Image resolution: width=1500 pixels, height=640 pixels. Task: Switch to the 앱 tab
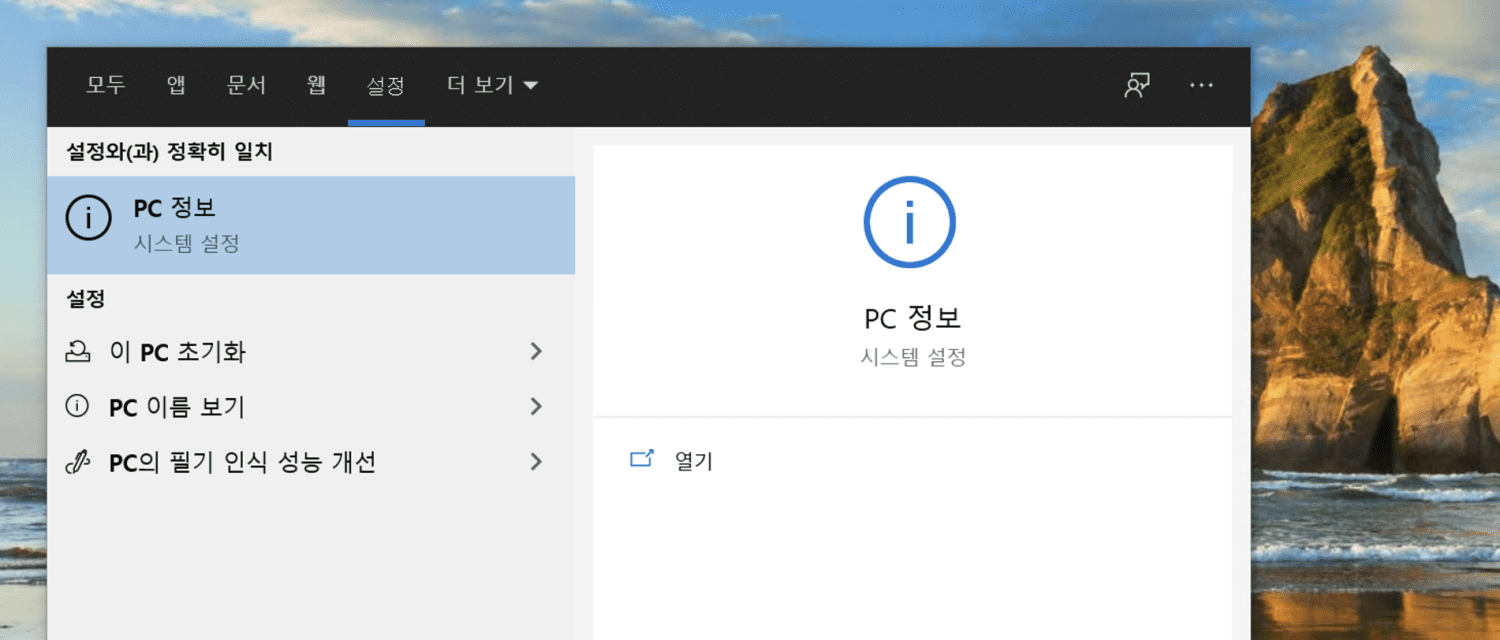176,85
